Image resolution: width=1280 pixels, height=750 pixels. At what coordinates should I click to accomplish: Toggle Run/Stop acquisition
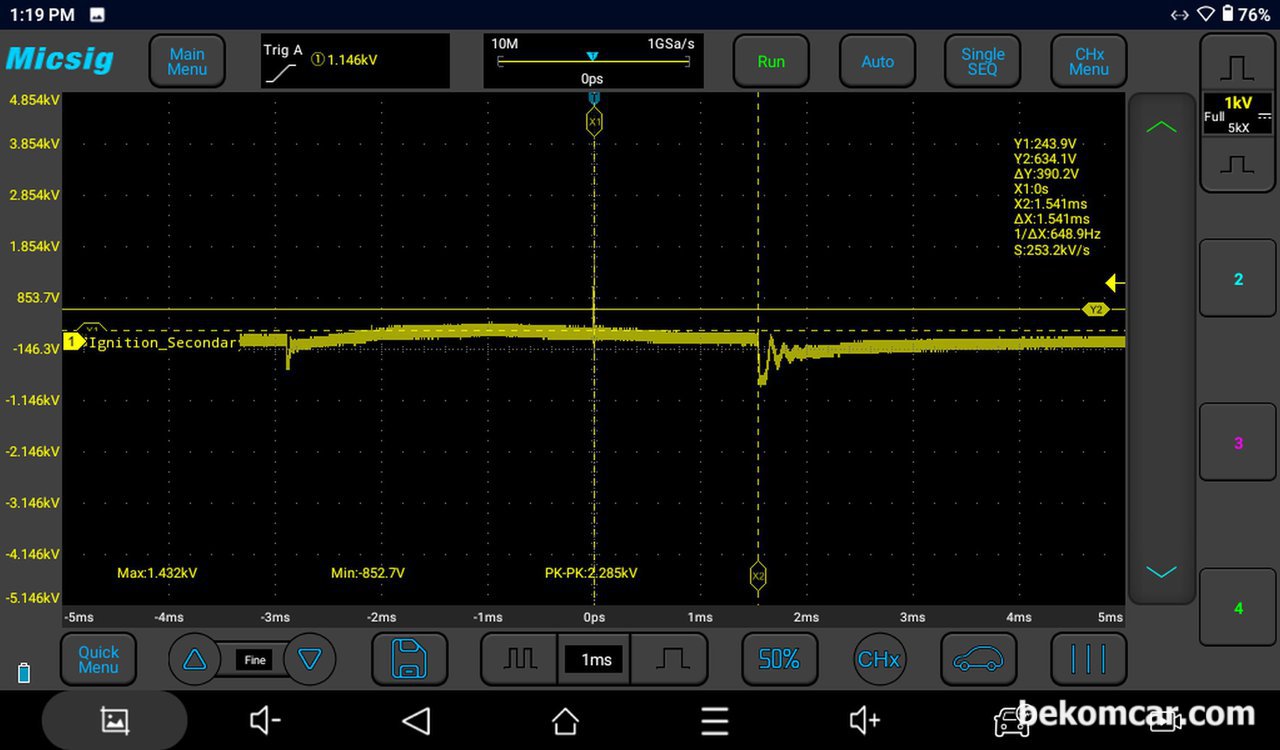(x=771, y=62)
